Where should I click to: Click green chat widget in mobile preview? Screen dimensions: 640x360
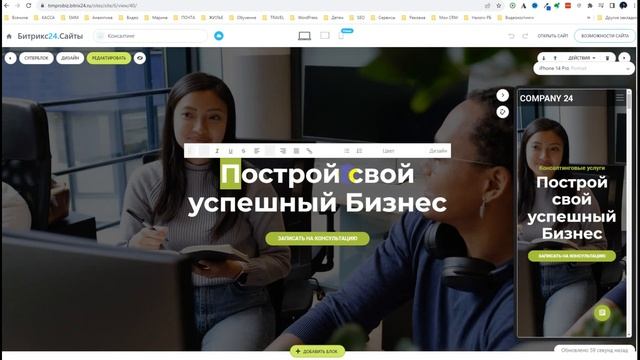[x=602, y=313]
